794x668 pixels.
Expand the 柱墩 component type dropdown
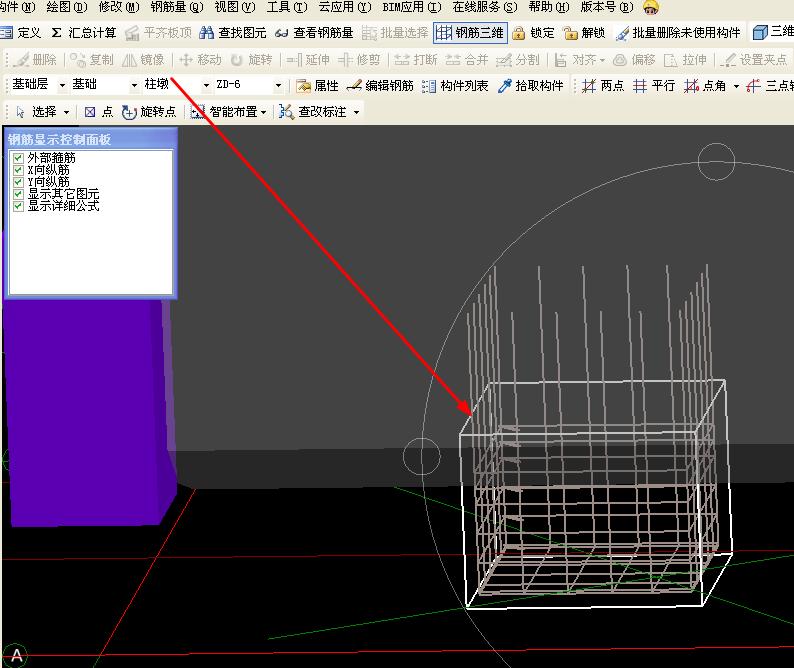(x=206, y=86)
